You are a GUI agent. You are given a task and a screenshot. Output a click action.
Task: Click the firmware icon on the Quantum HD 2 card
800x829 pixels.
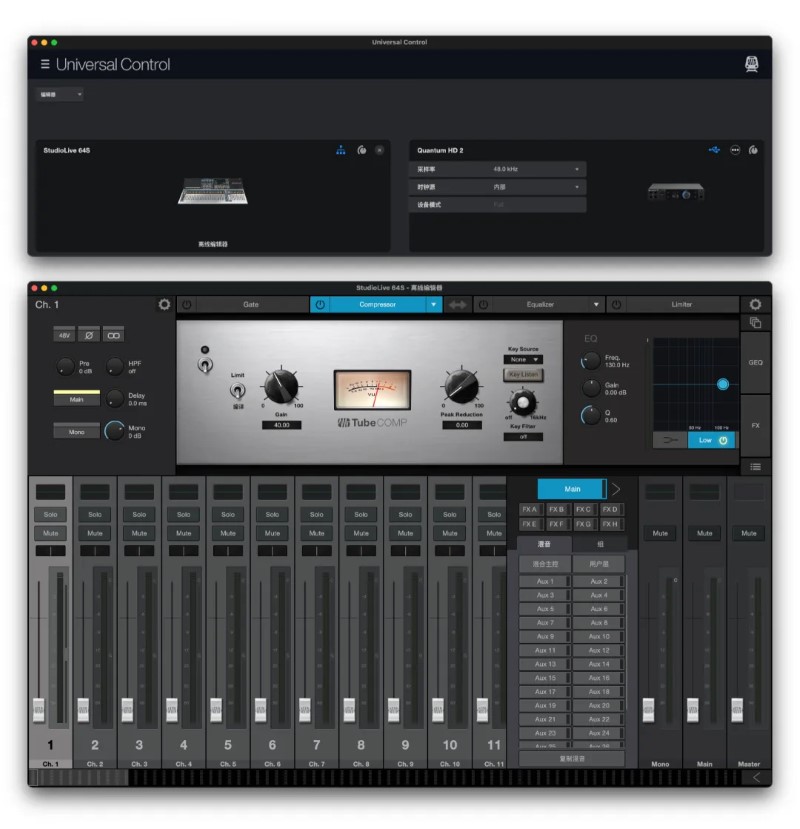click(753, 150)
